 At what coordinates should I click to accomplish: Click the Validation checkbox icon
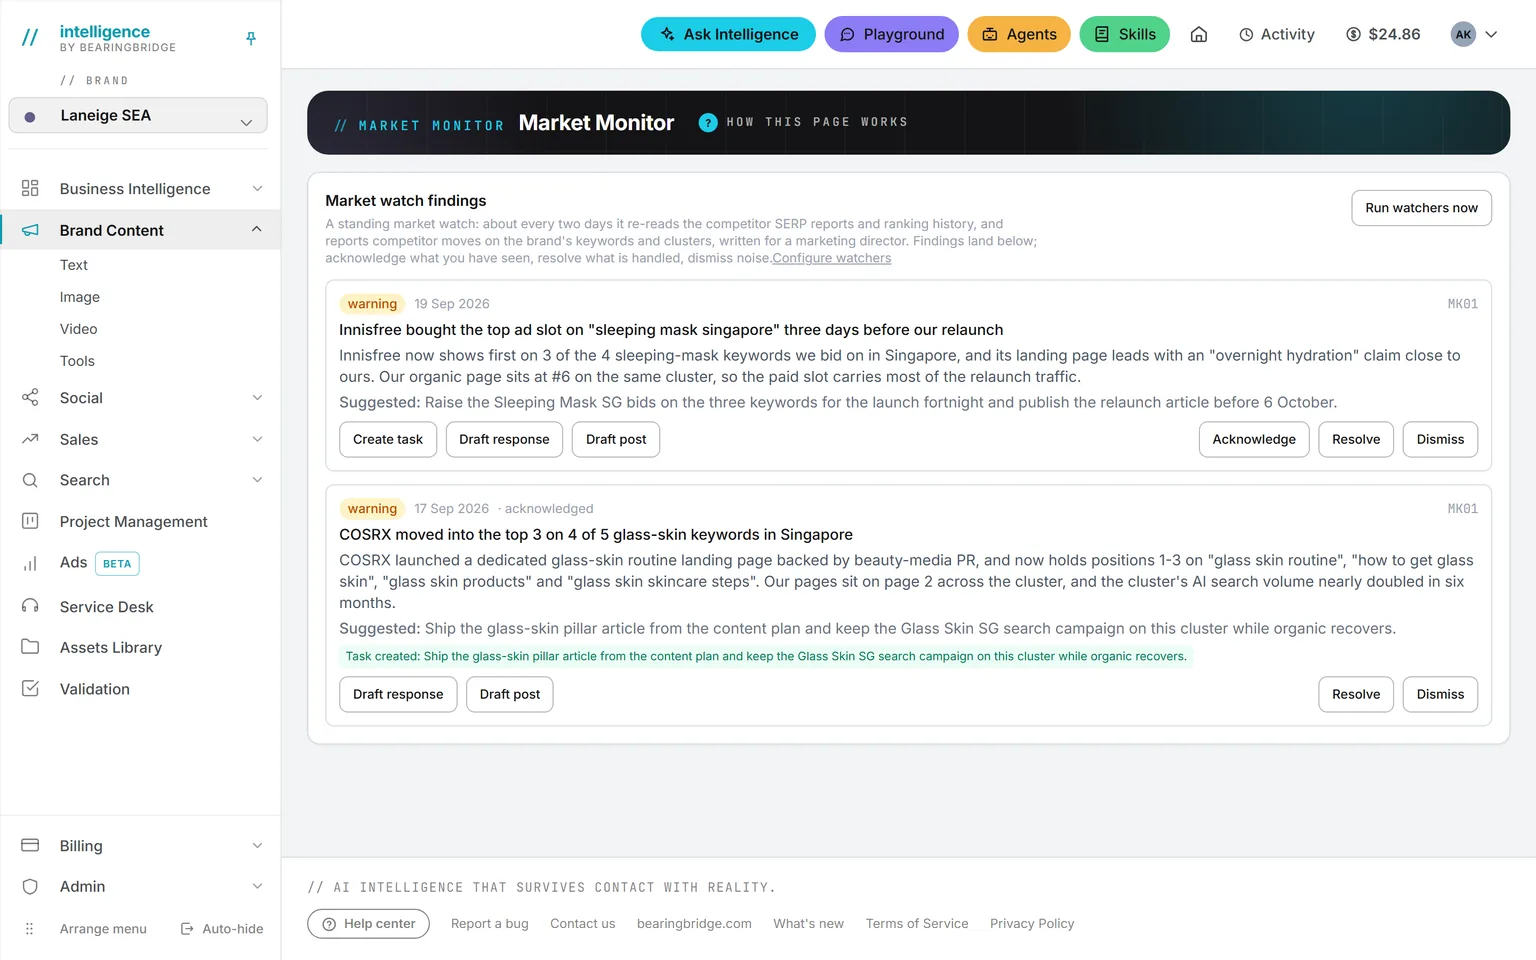pos(30,688)
